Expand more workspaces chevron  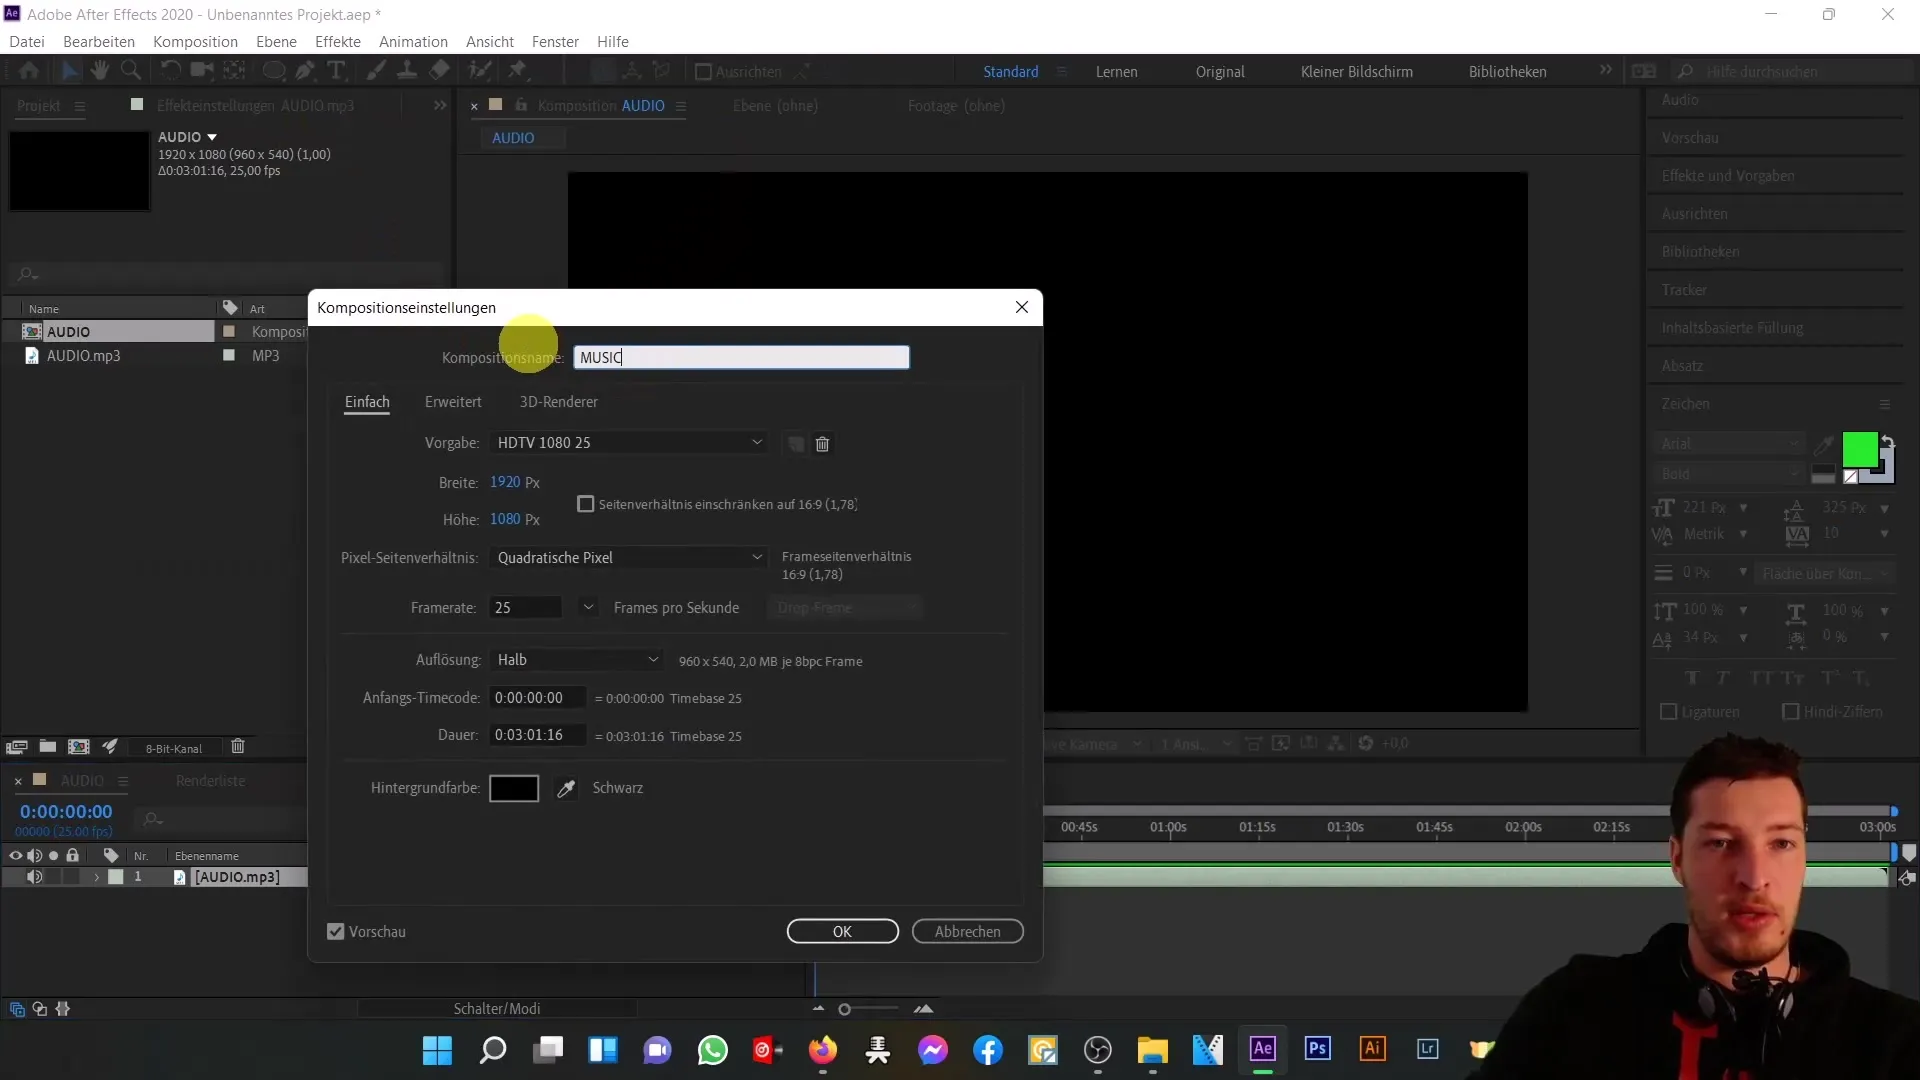[x=1605, y=71]
